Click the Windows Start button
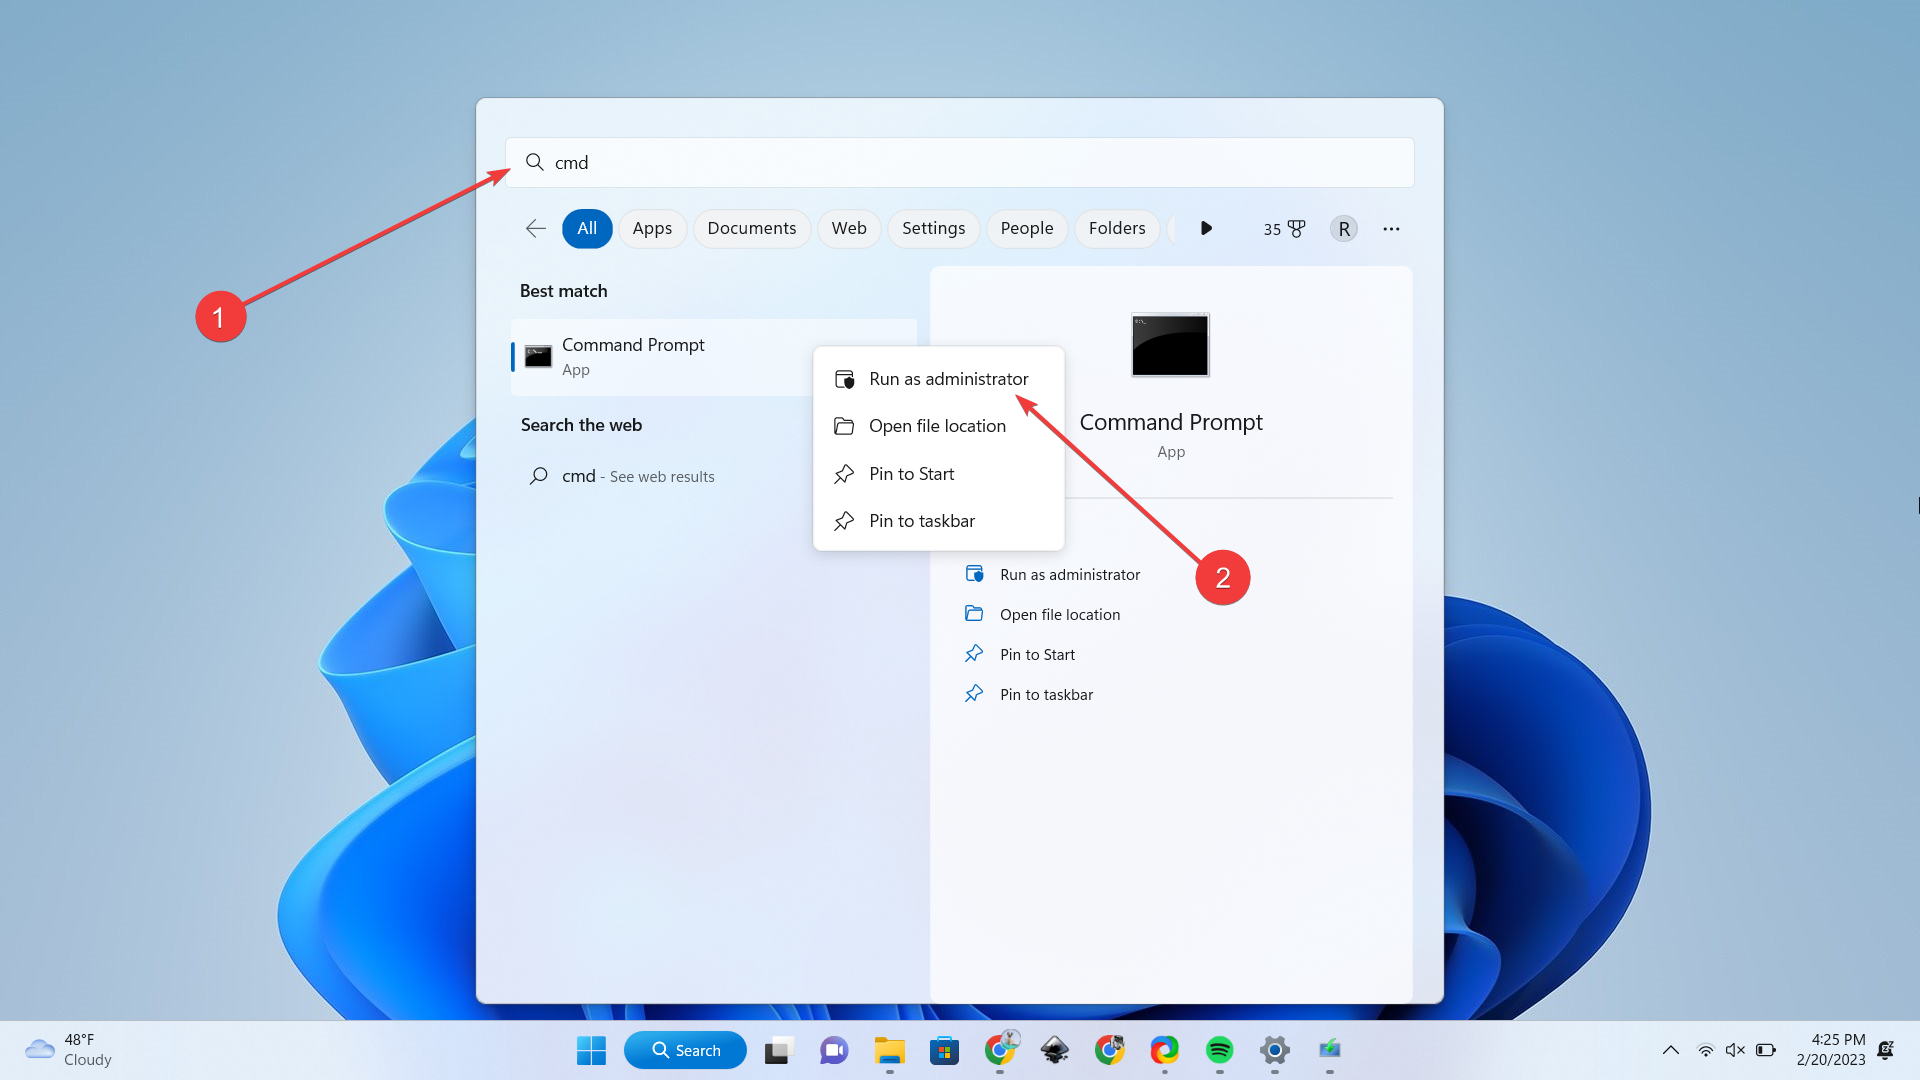This screenshot has height=1080, width=1920. pyautogui.click(x=591, y=1048)
